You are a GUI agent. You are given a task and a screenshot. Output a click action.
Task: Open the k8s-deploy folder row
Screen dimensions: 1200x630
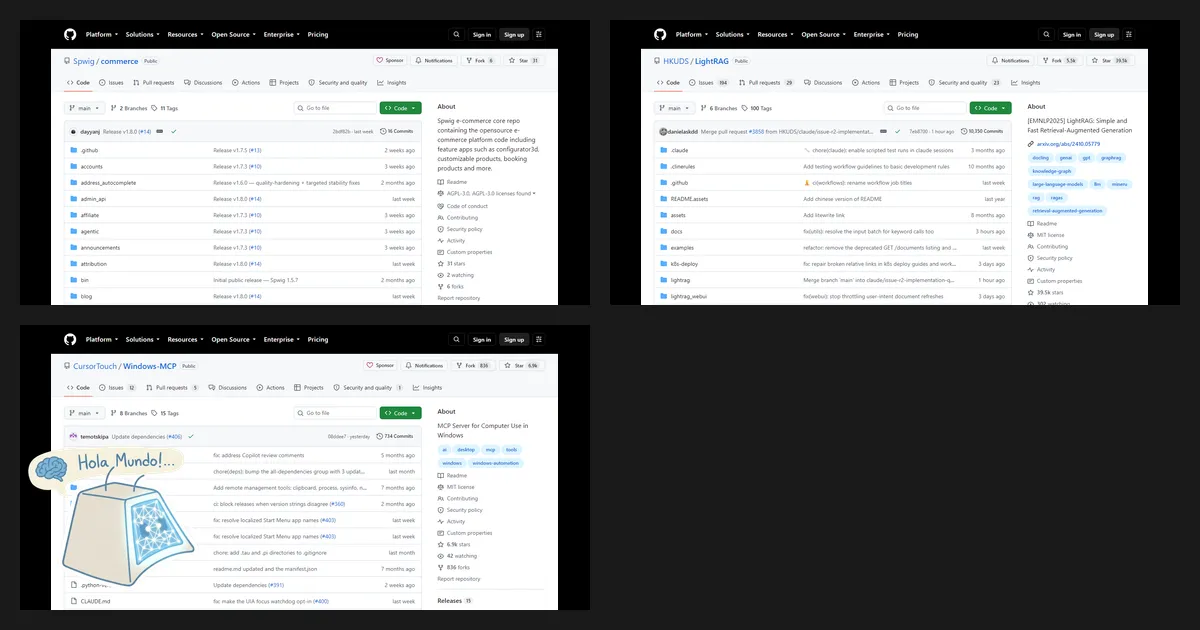pos(832,264)
